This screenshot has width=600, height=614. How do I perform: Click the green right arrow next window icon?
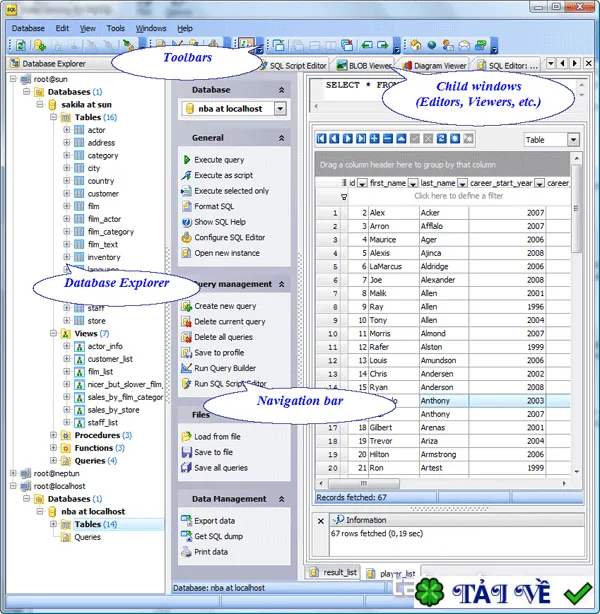383,45
